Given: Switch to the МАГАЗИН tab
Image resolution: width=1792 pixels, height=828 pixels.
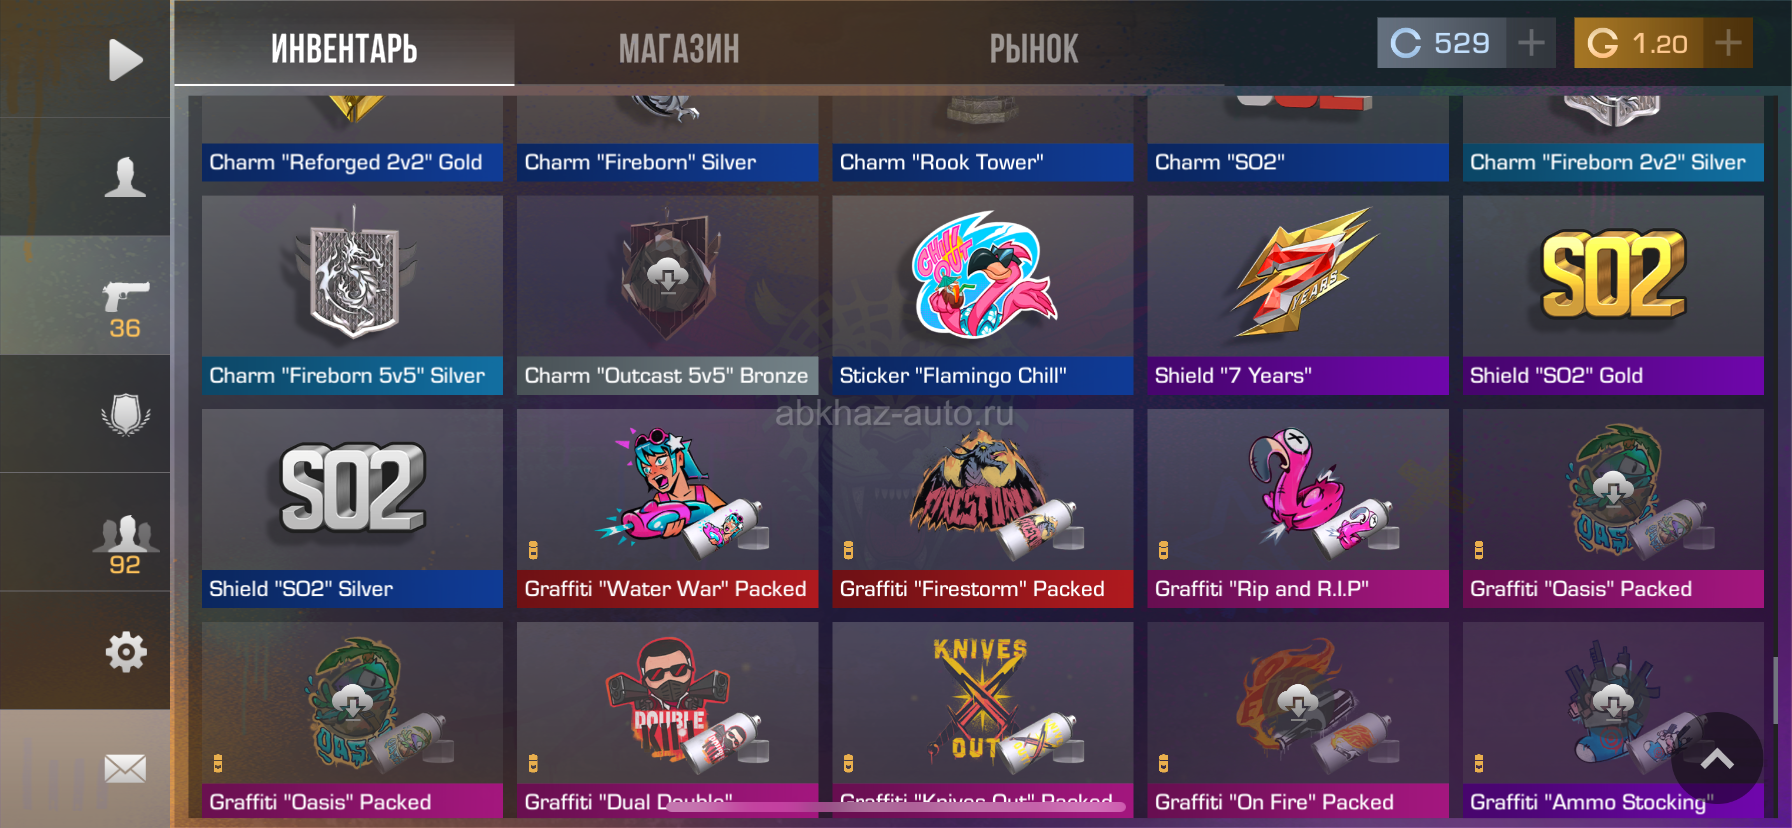Looking at the screenshot, I should pos(679,49).
